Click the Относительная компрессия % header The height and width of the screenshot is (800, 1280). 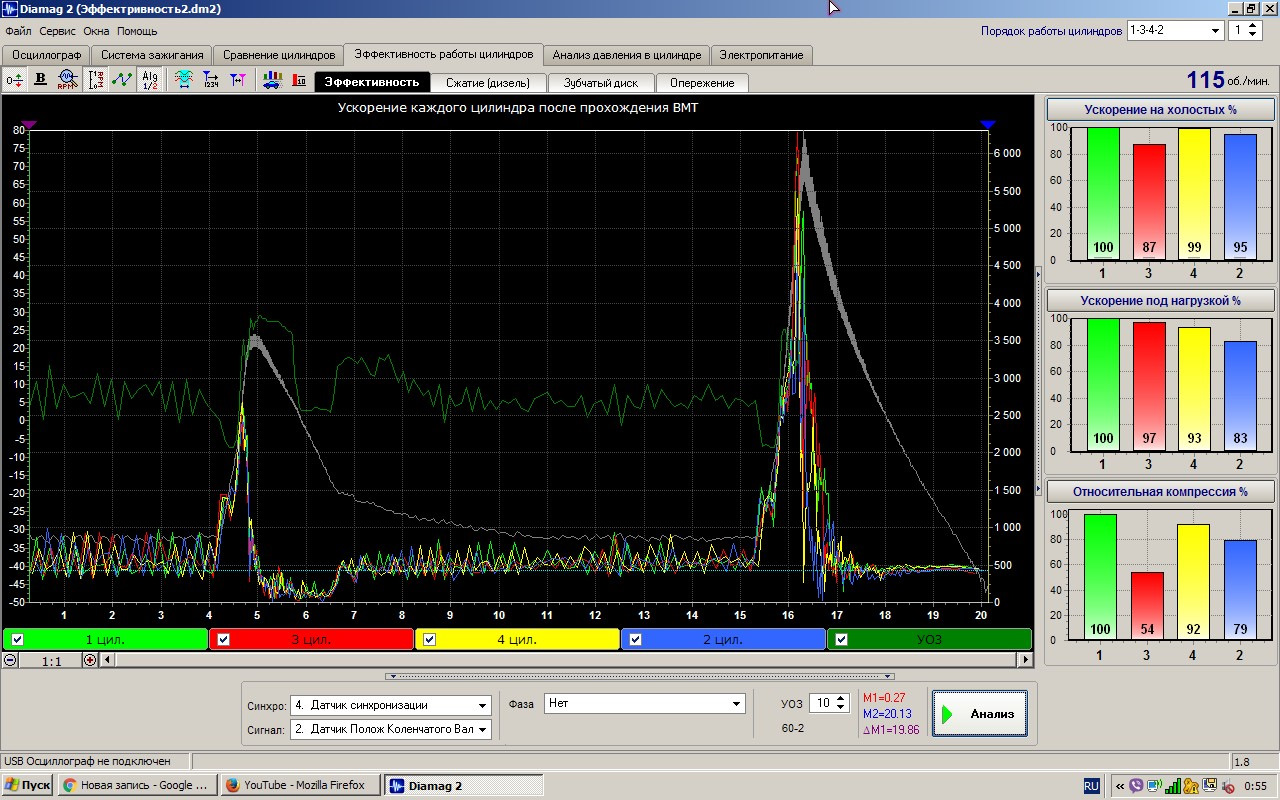coord(1161,492)
